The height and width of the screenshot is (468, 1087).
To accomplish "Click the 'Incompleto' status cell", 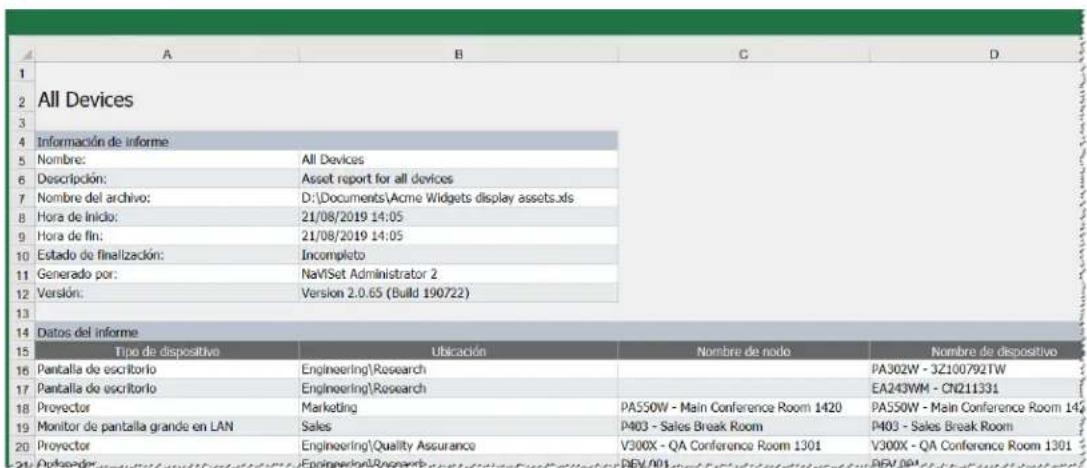I will 458,255.
